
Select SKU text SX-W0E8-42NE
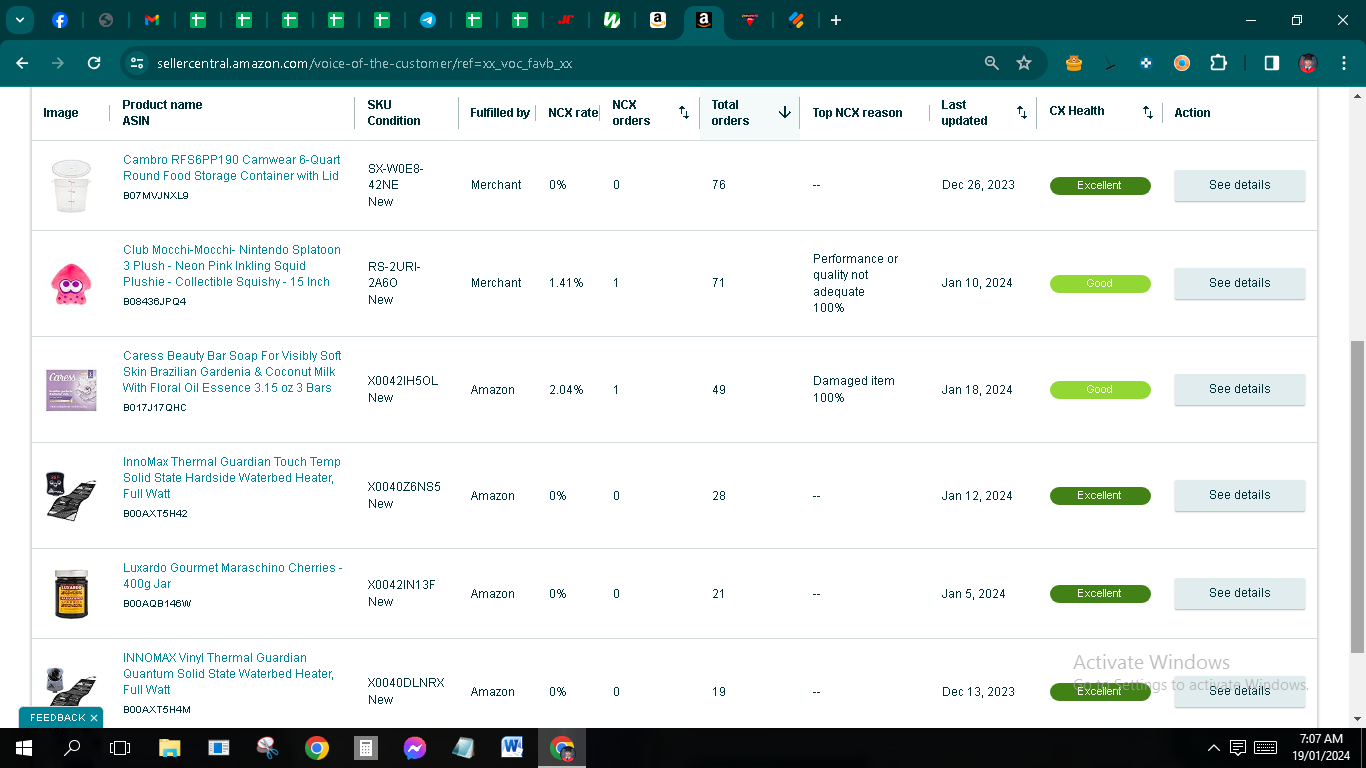click(x=396, y=177)
